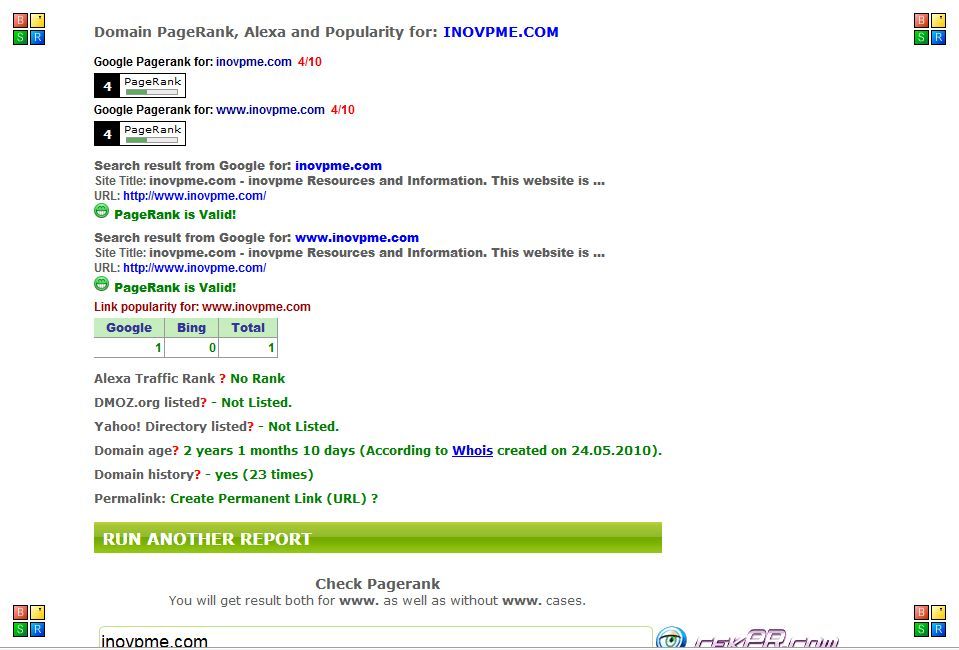The height and width of the screenshot is (650, 959).
Task: Click the No Rank Alexa value
Action: (x=257, y=379)
